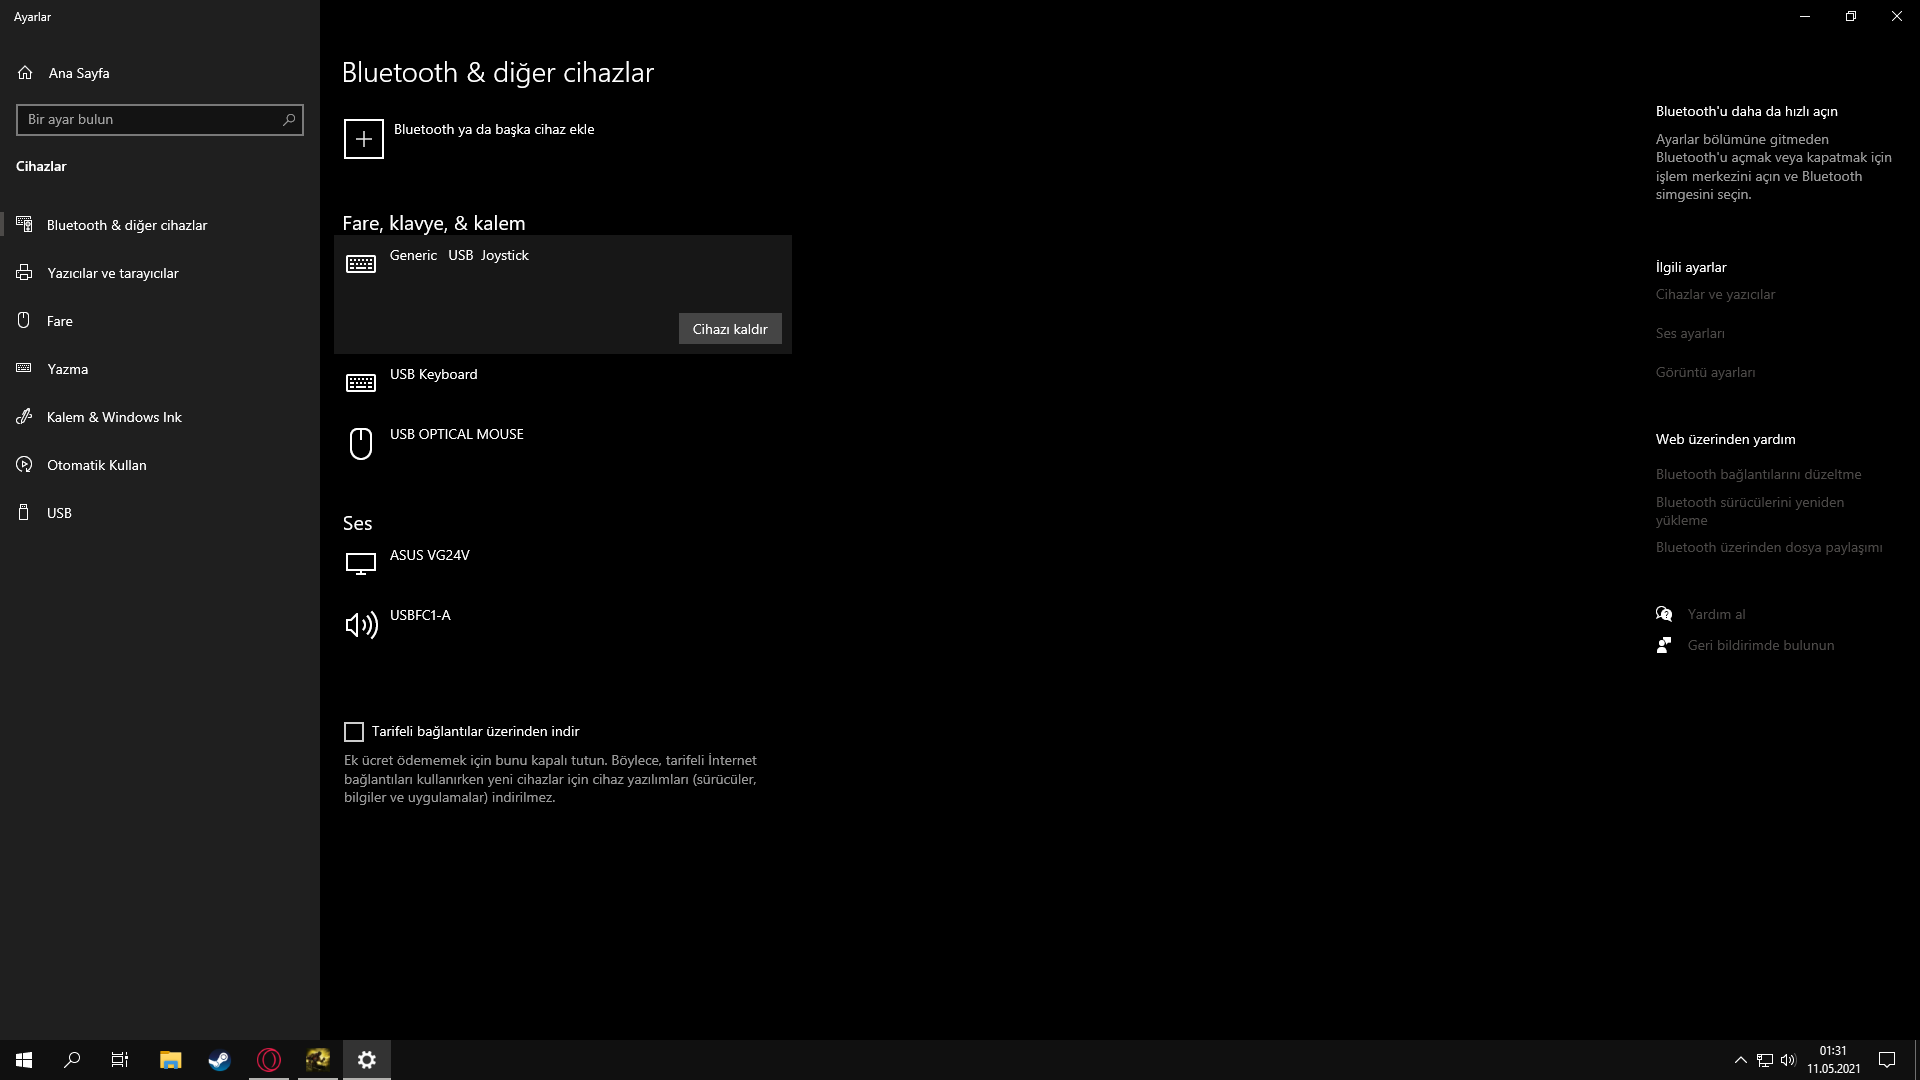Click the USBFC1-A speaker icon

(x=361, y=625)
